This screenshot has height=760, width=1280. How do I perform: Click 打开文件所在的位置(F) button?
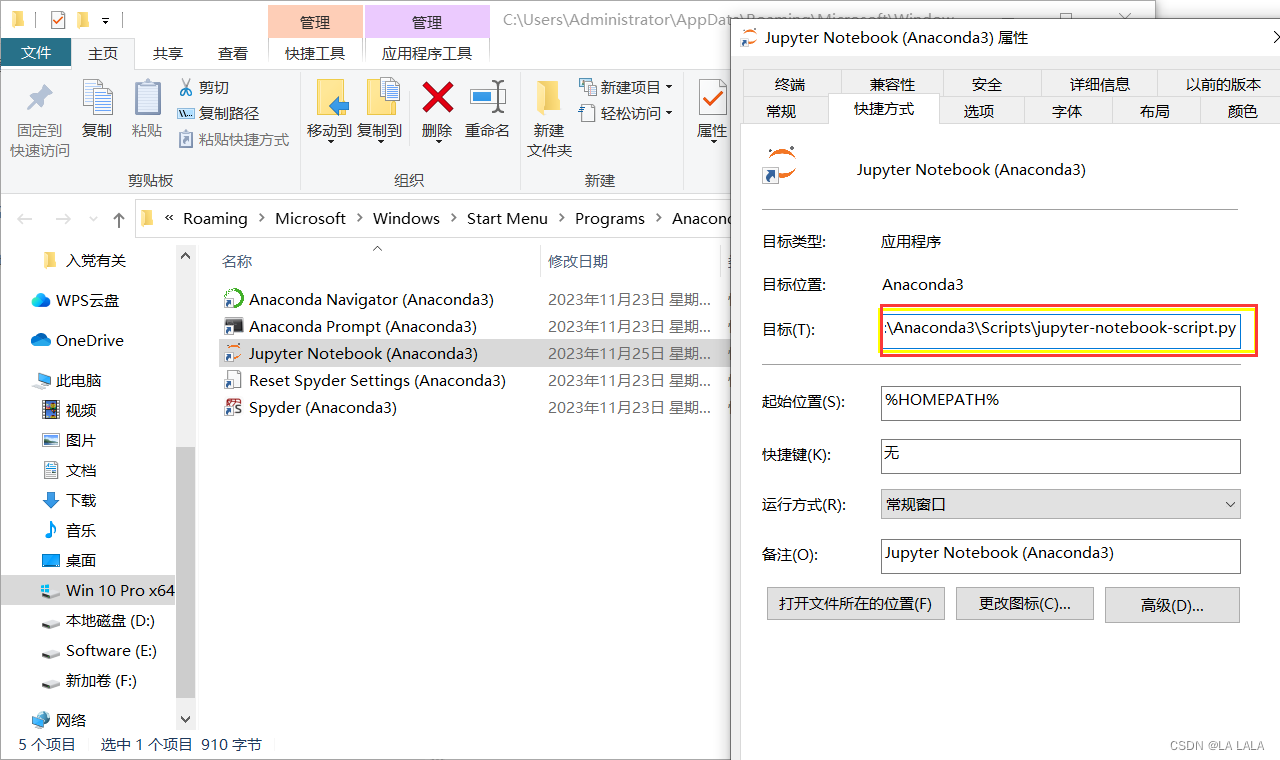coord(855,604)
